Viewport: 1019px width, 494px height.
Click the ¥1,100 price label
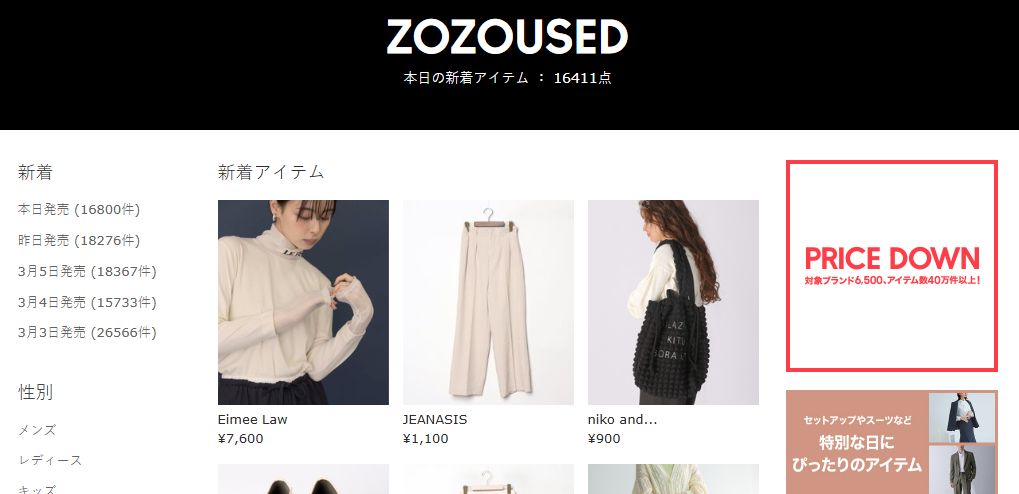click(426, 439)
